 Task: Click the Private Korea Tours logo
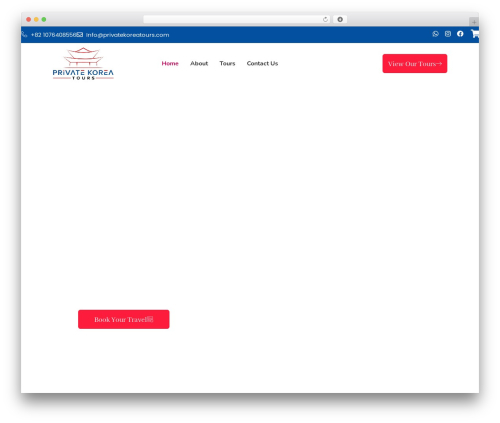pyautogui.click(x=83, y=63)
